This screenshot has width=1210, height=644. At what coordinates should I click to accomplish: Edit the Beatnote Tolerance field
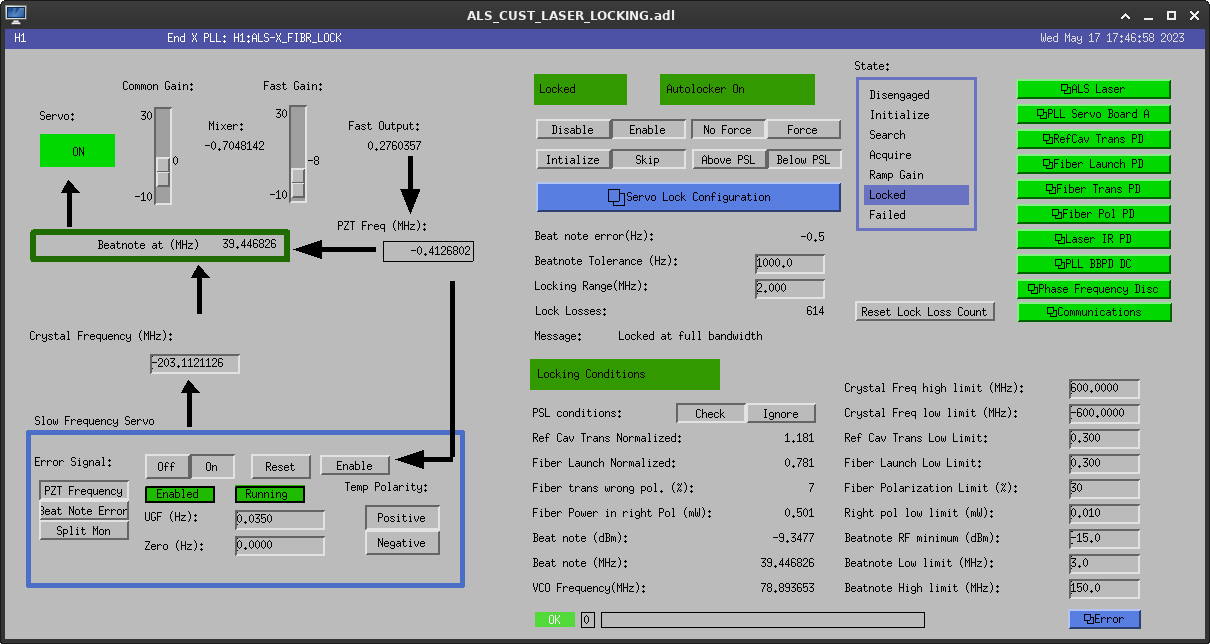point(790,263)
